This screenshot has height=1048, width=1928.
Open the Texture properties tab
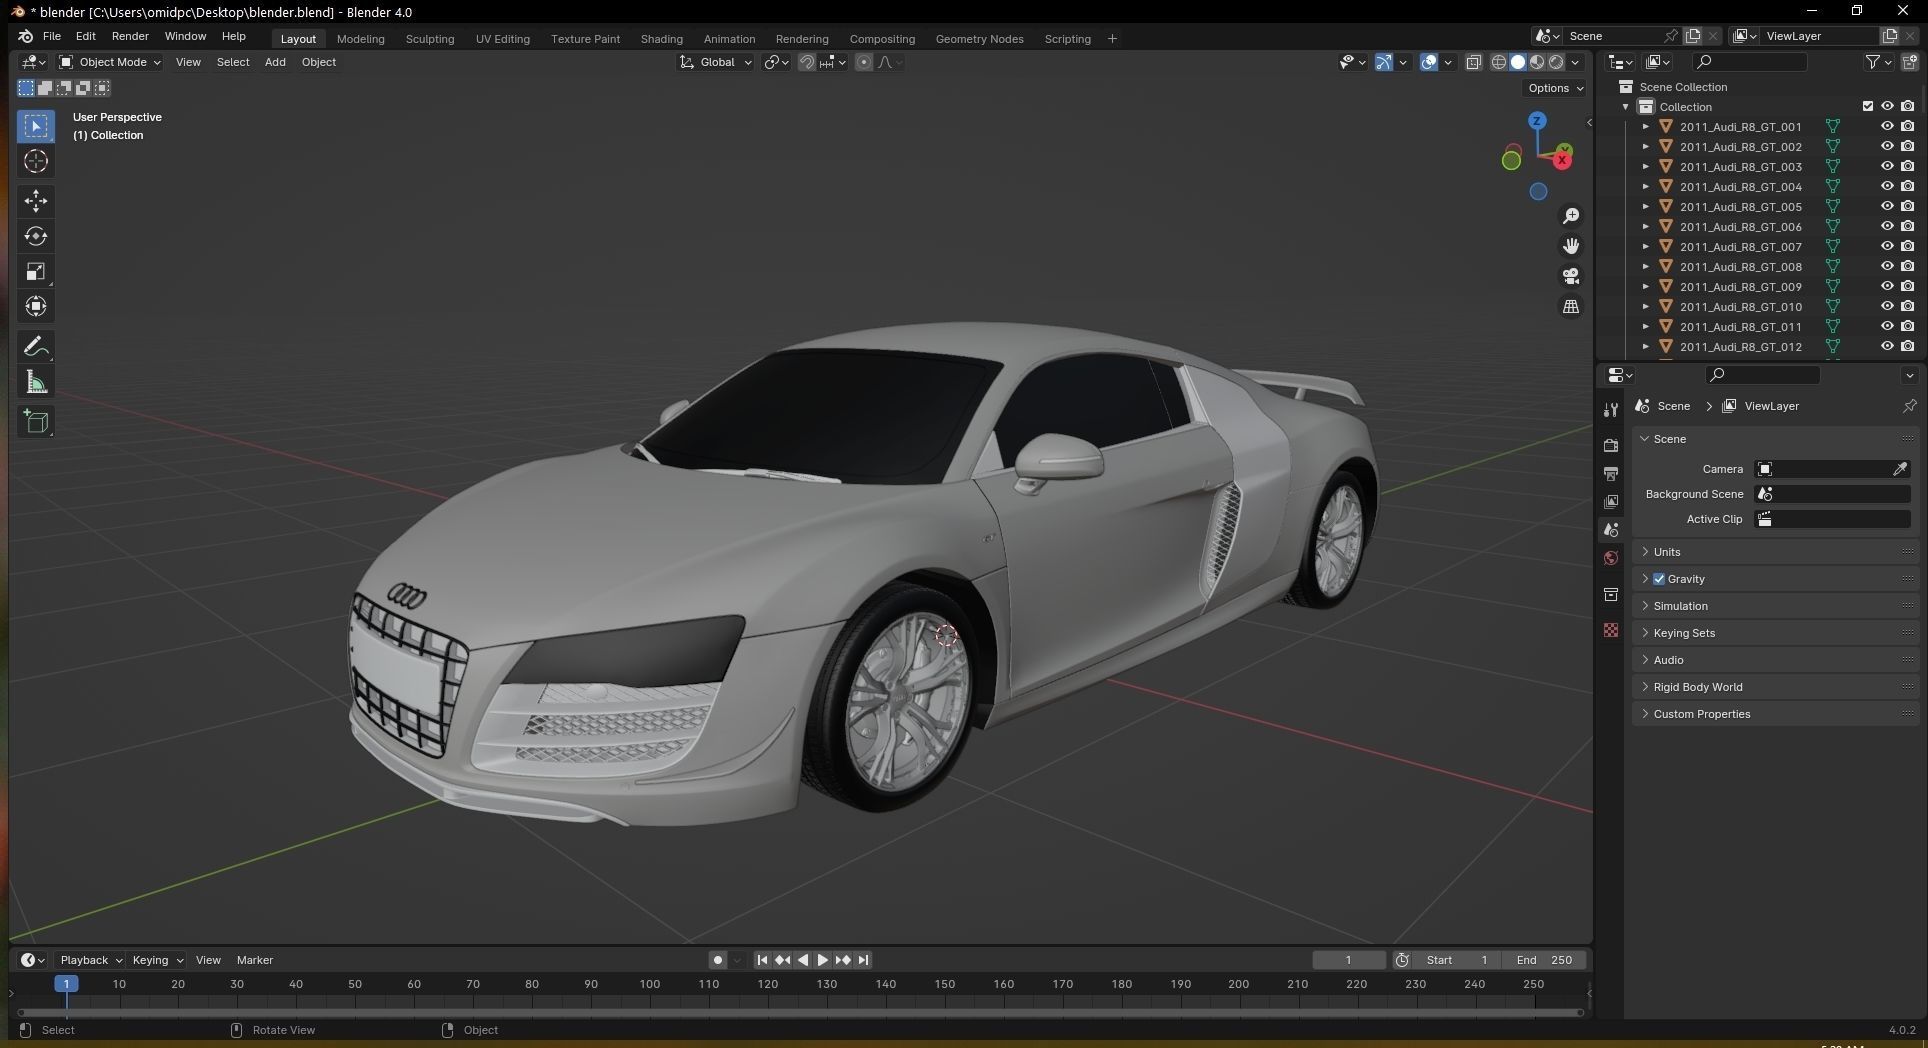pos(1610,630)
